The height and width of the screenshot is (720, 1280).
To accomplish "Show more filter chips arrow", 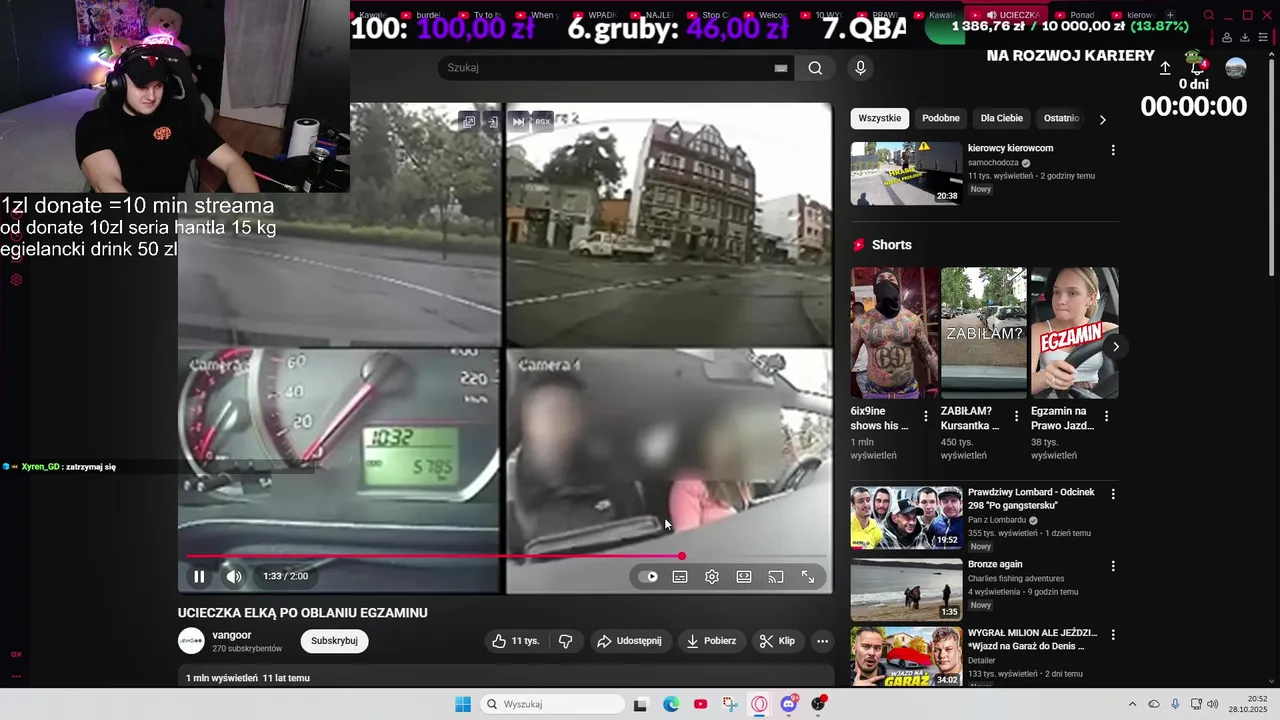I will click(1103, 119).
